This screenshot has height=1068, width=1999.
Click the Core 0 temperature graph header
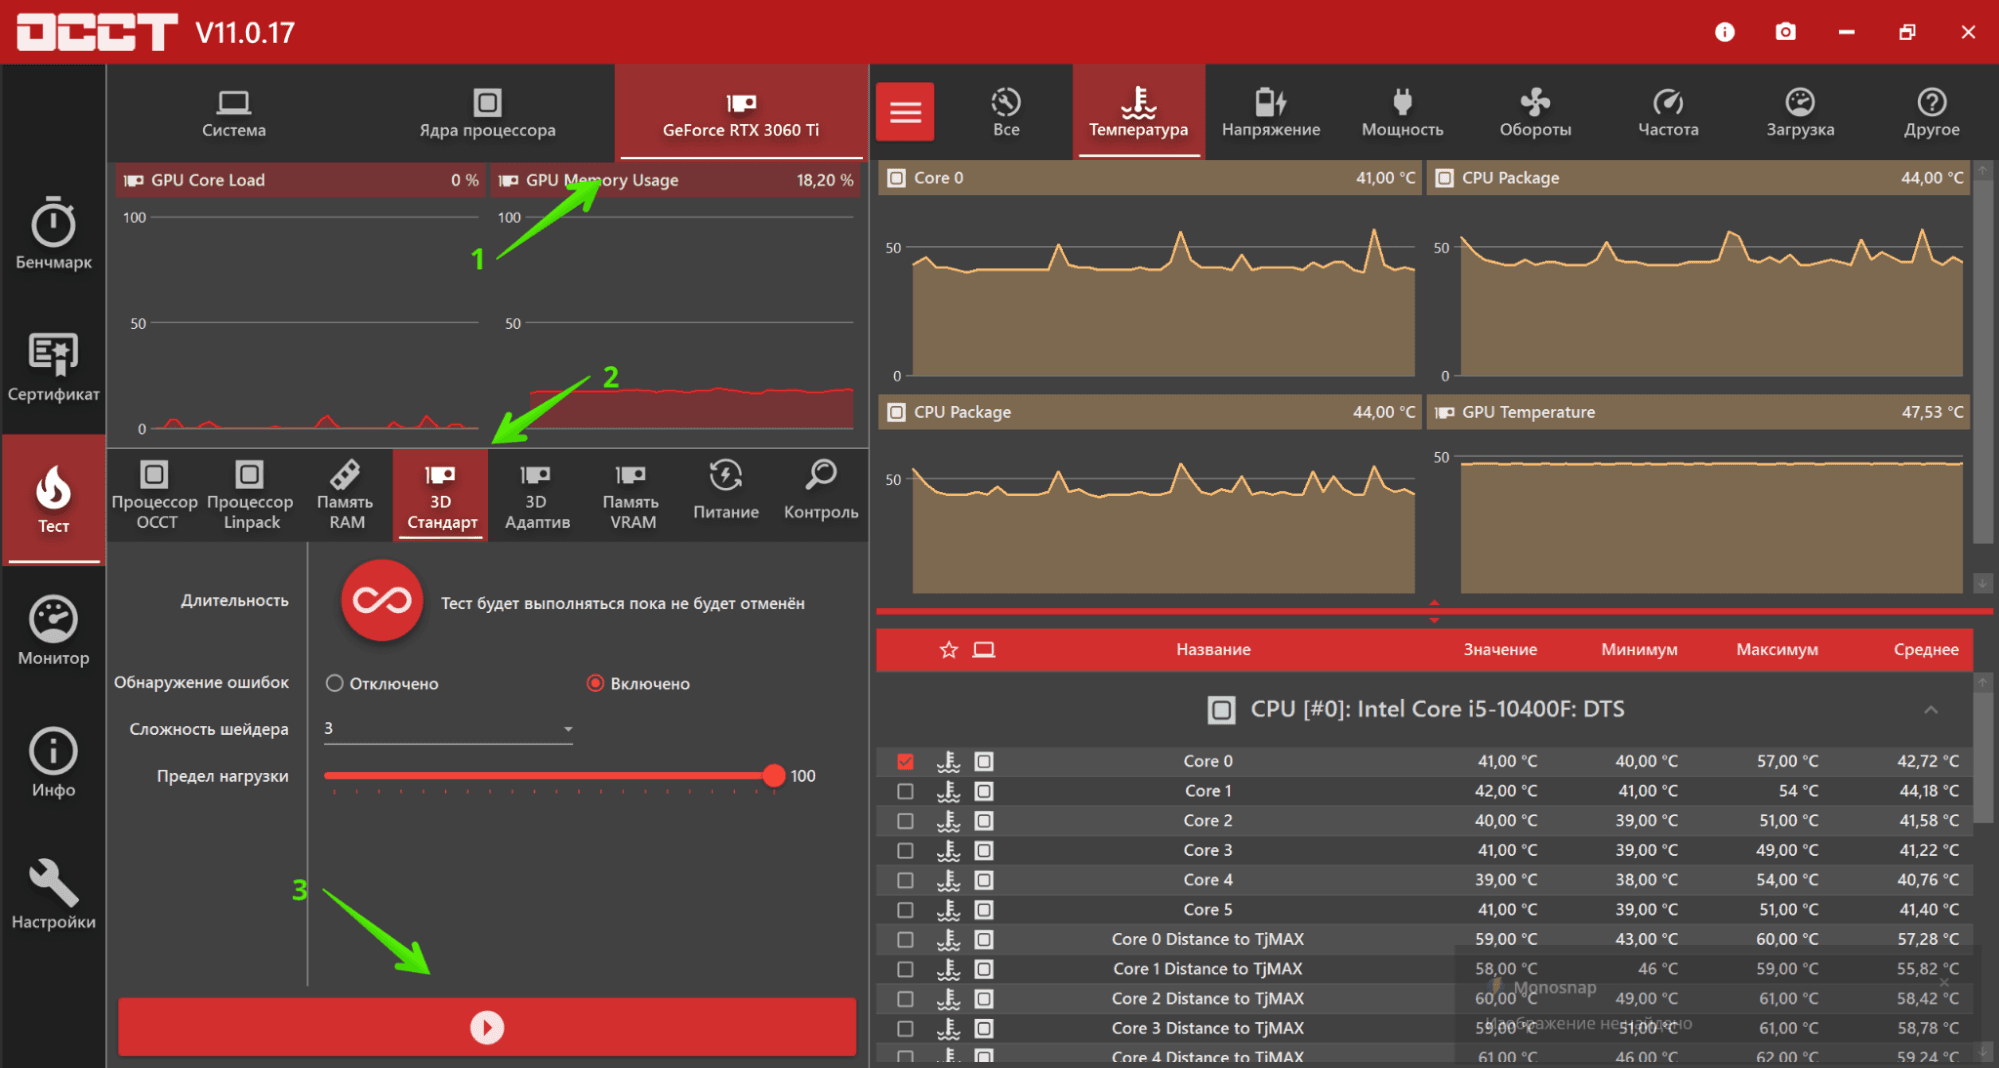coord(1149,178)
